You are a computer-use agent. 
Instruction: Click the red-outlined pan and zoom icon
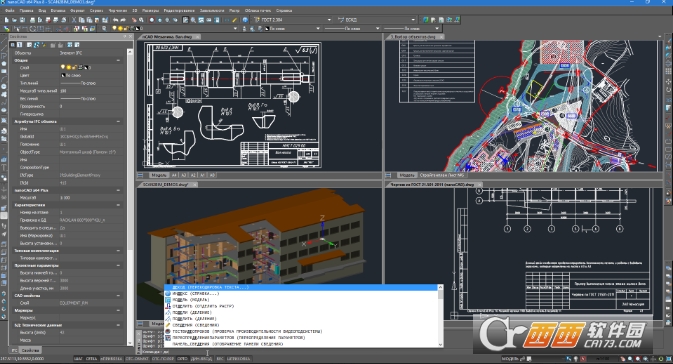[152, 20]
